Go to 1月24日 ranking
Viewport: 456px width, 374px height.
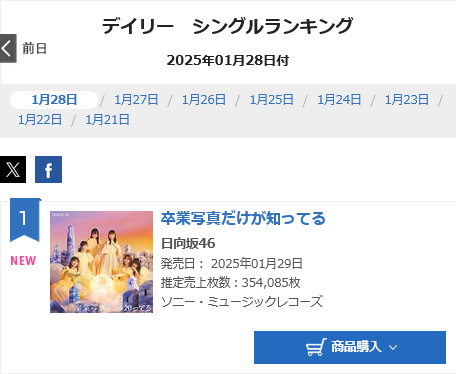pyautogui.click(x=339, y=100)
